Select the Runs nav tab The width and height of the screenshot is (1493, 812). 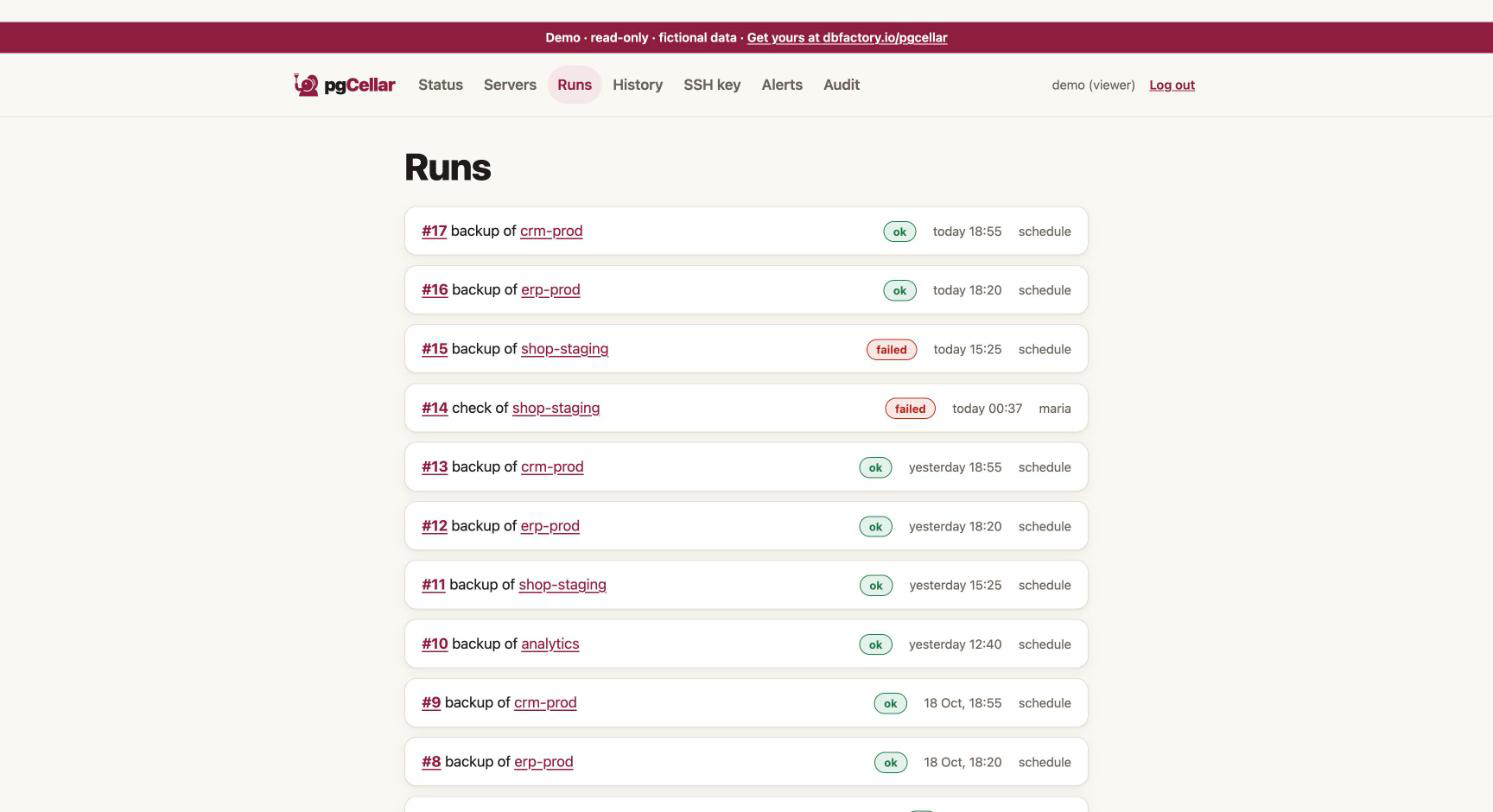(575, 85)
